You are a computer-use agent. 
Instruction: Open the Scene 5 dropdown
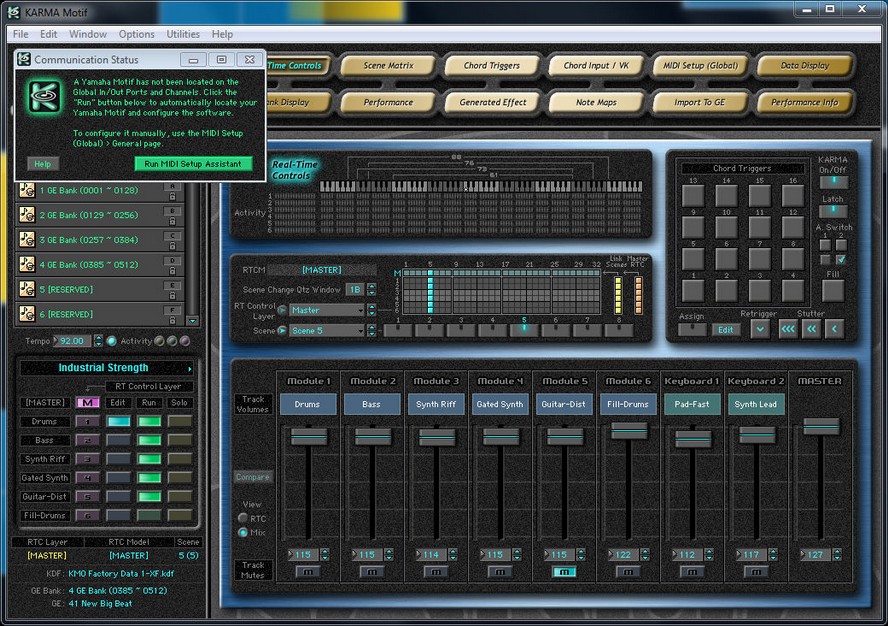click(327, 330)
